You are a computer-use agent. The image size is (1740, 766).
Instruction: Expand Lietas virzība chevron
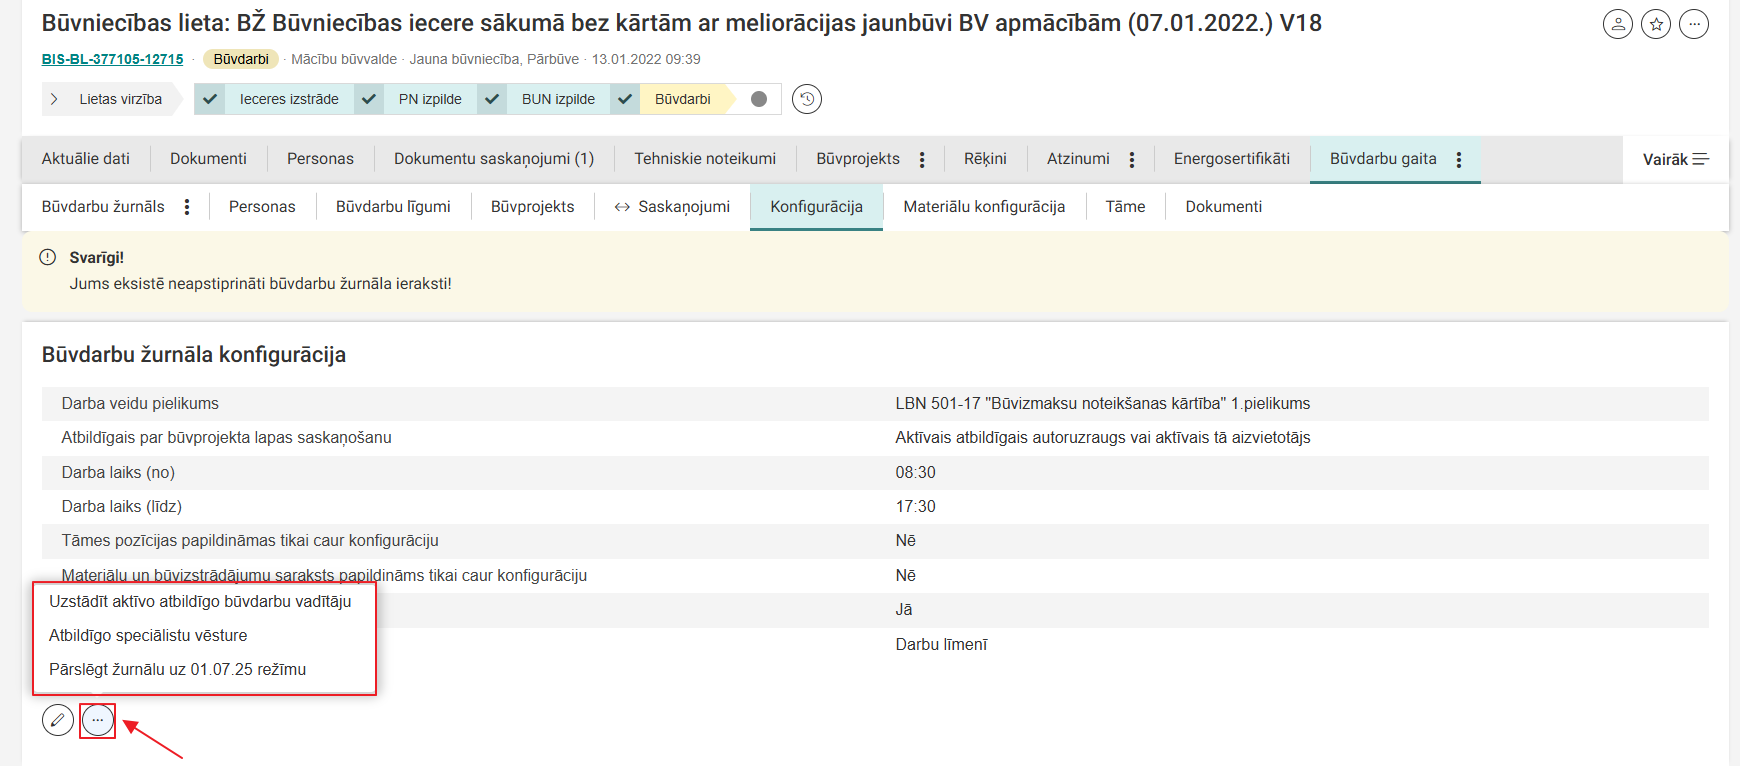[x=54, y=99]
